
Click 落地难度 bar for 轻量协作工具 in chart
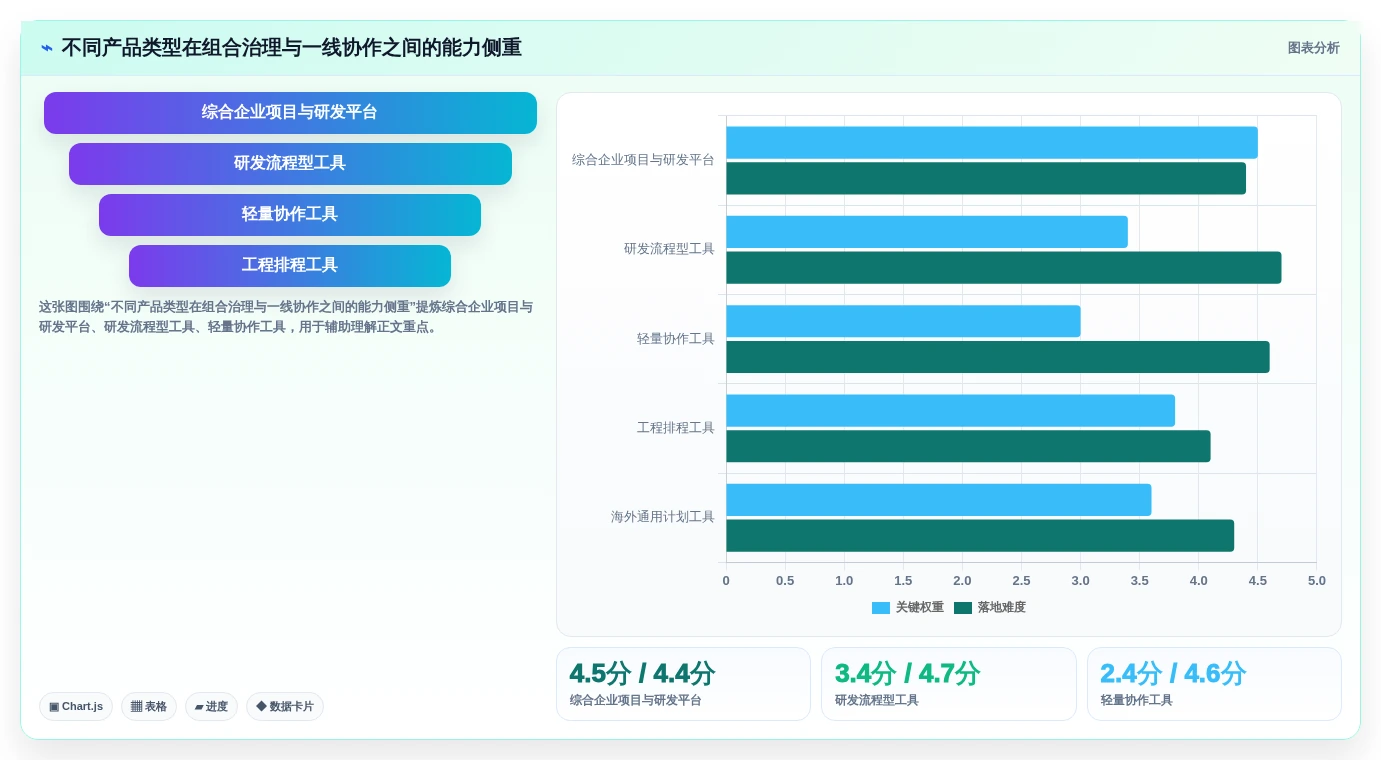pos(998,357)
